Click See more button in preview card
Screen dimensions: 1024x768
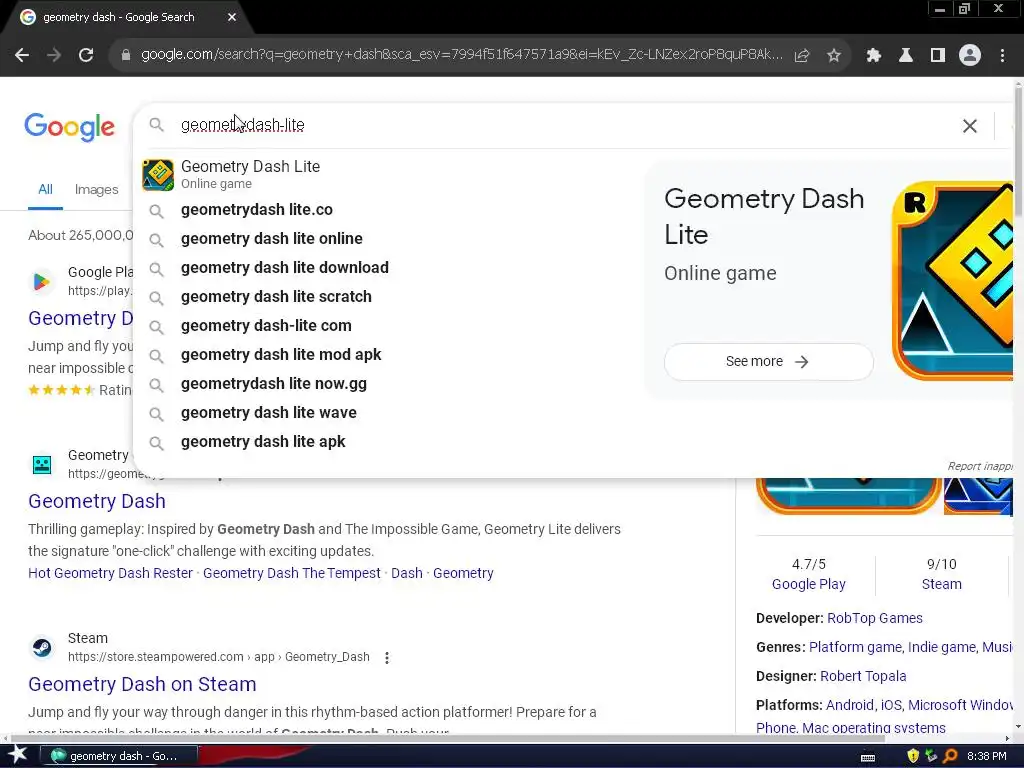[x=768, y=361]
